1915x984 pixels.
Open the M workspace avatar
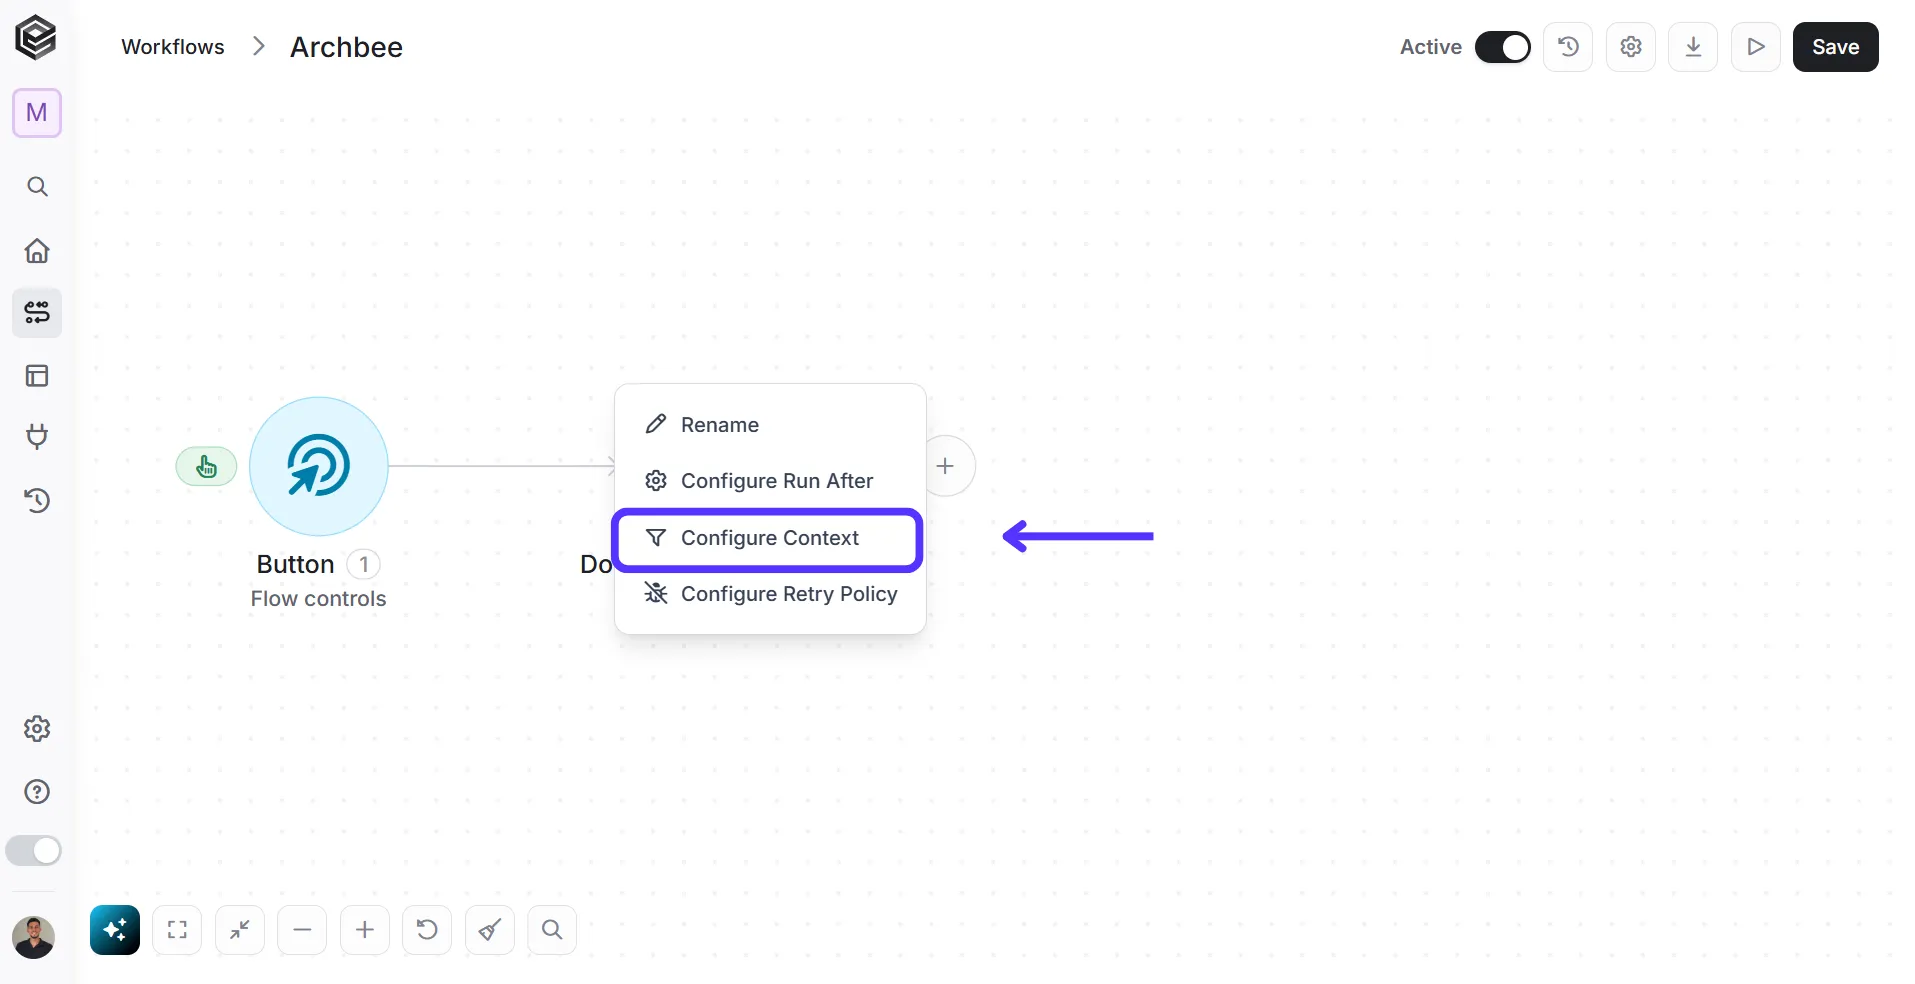[x=37, y=113]
